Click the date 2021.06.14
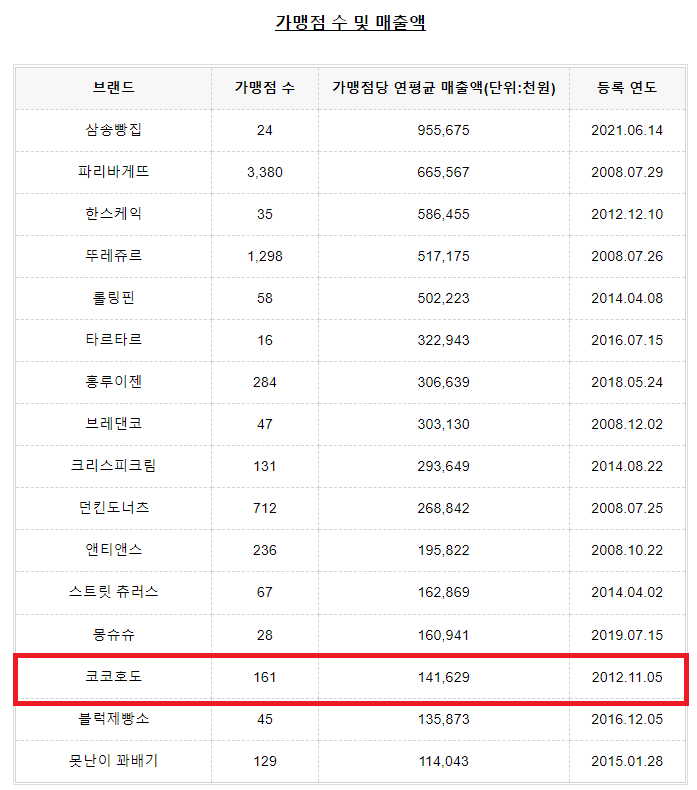 pos(627,130)
